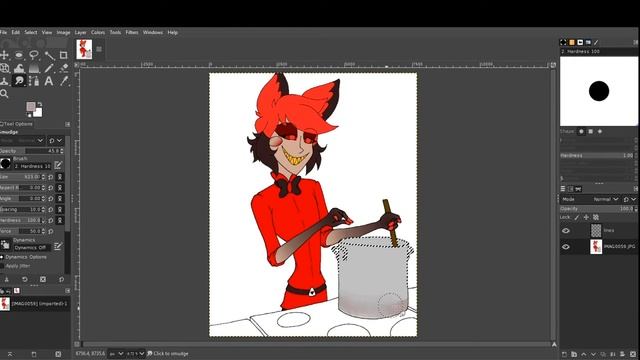The width and height of the screenshot is (640, 360).
Task: Edit the dynamics via its edit icon
Action: tap(58, 246)
